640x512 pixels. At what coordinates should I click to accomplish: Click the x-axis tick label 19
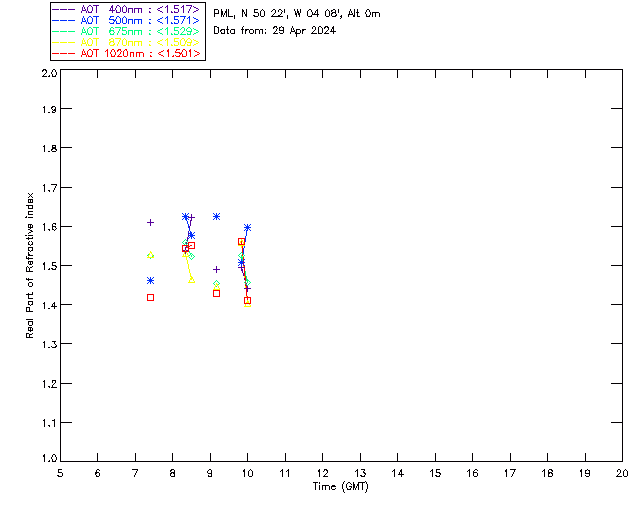coord(585,473)
